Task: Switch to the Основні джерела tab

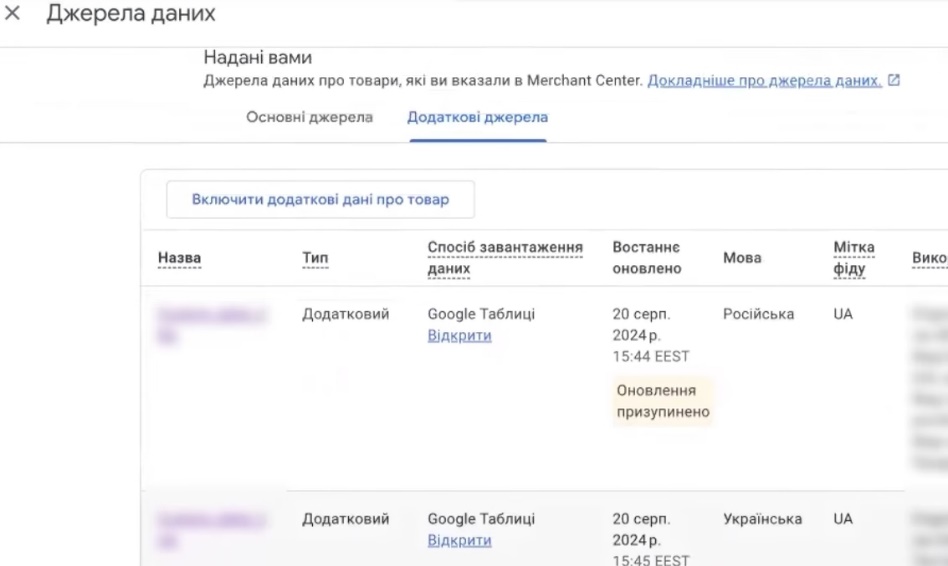Action: pos(309,117)
